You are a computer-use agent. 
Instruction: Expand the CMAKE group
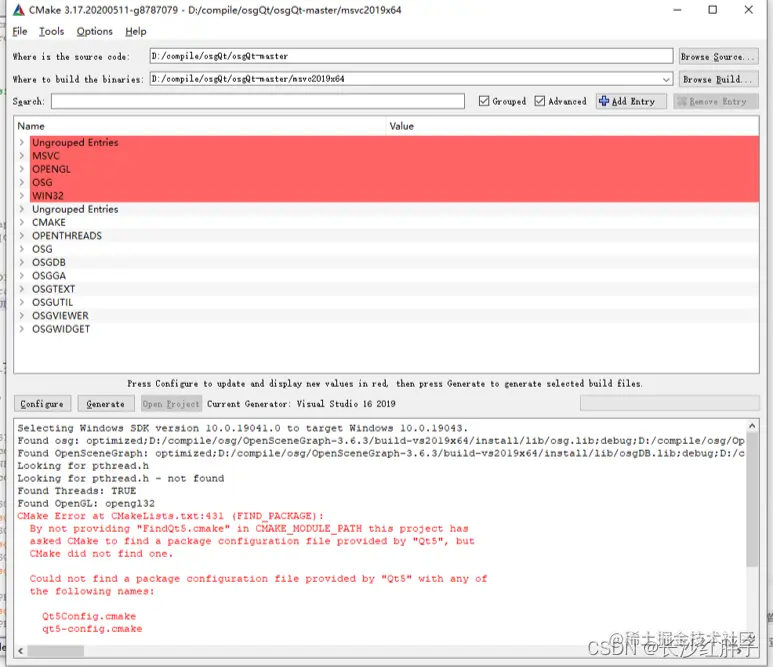22,222
